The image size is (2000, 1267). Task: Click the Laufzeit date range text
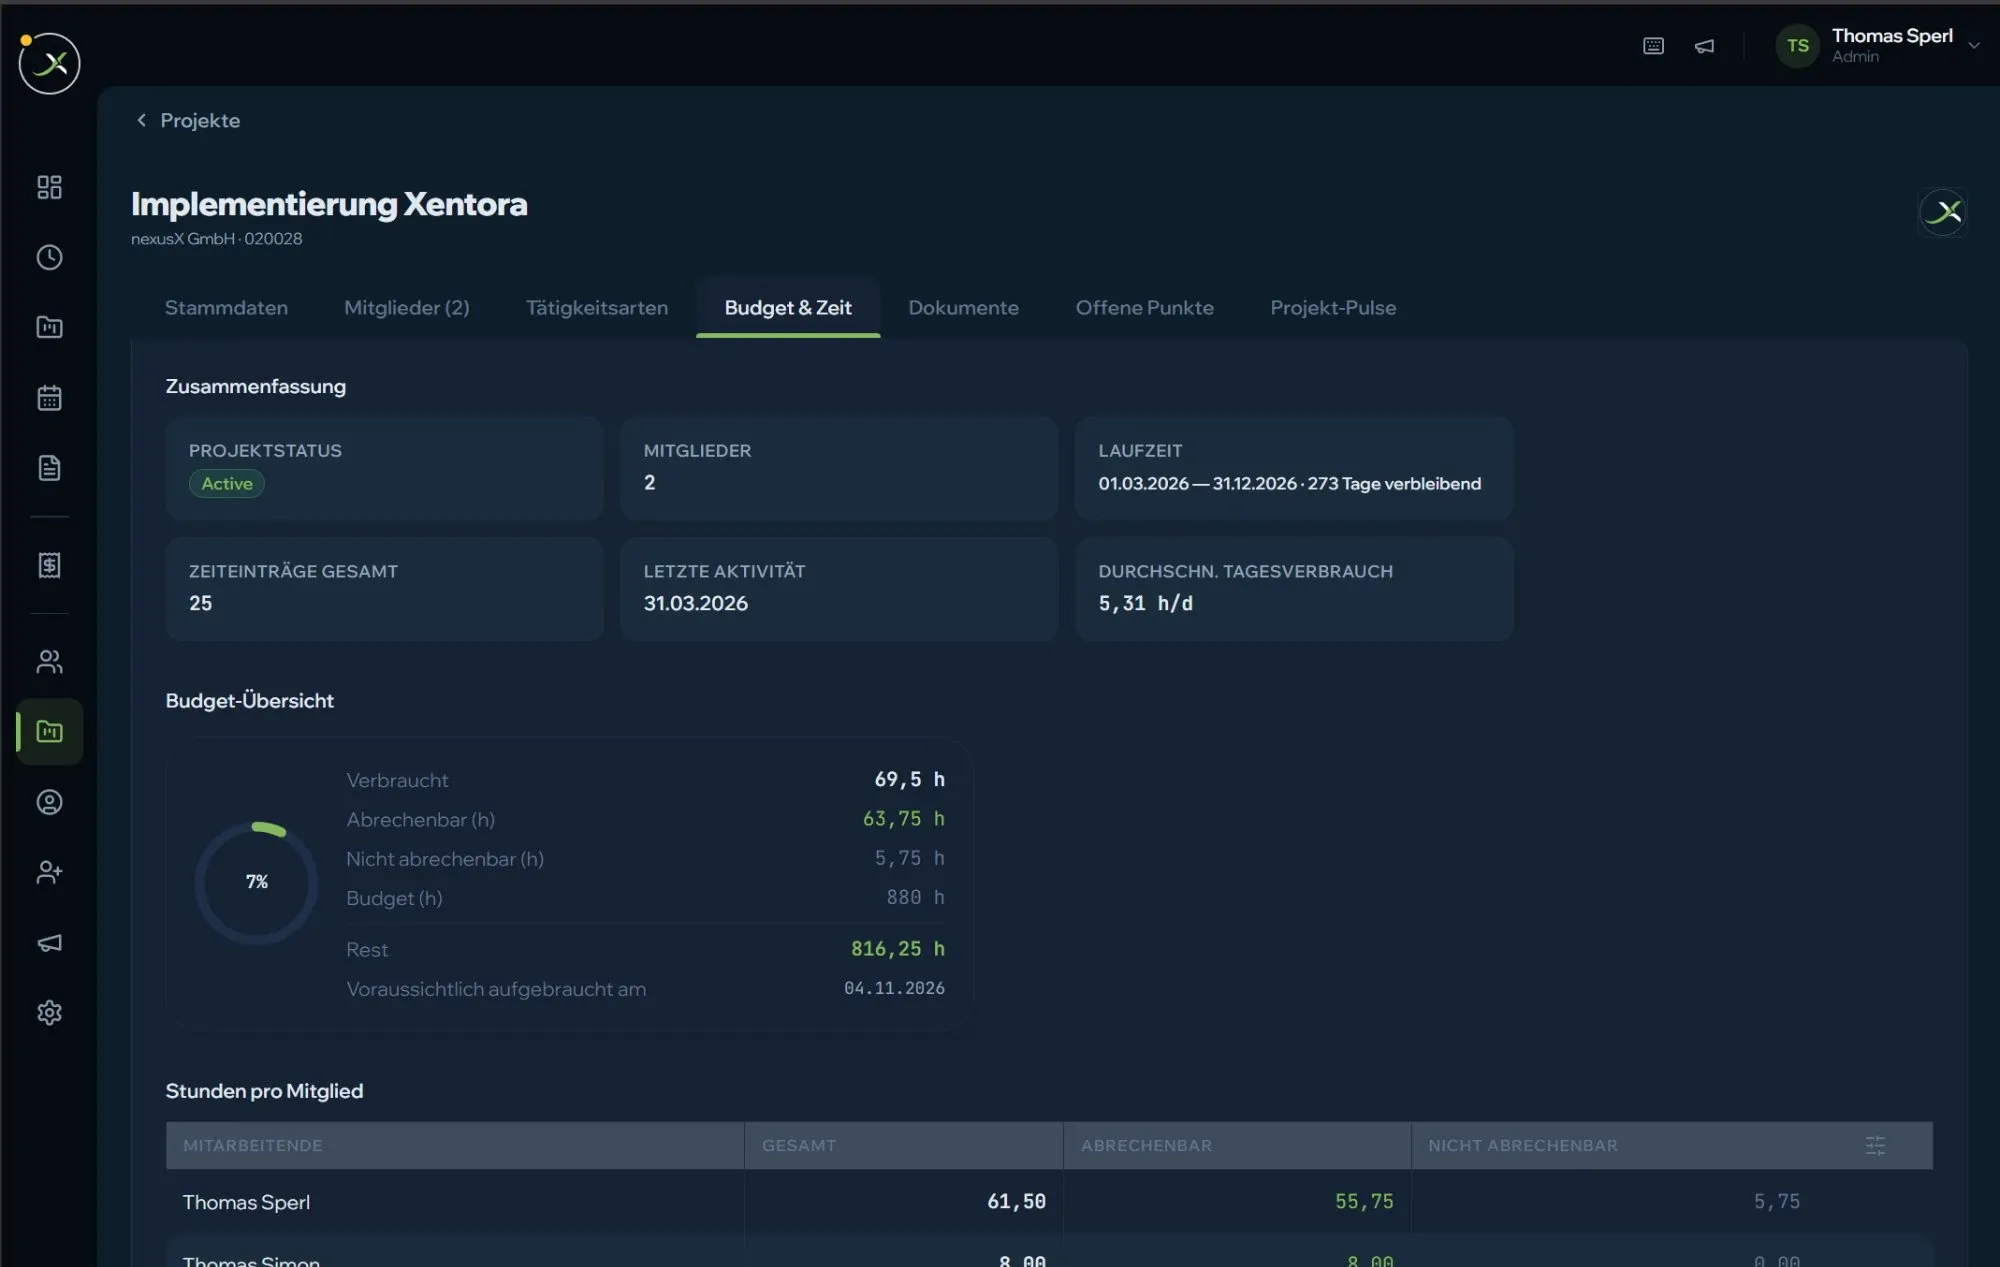point(1289,484)
